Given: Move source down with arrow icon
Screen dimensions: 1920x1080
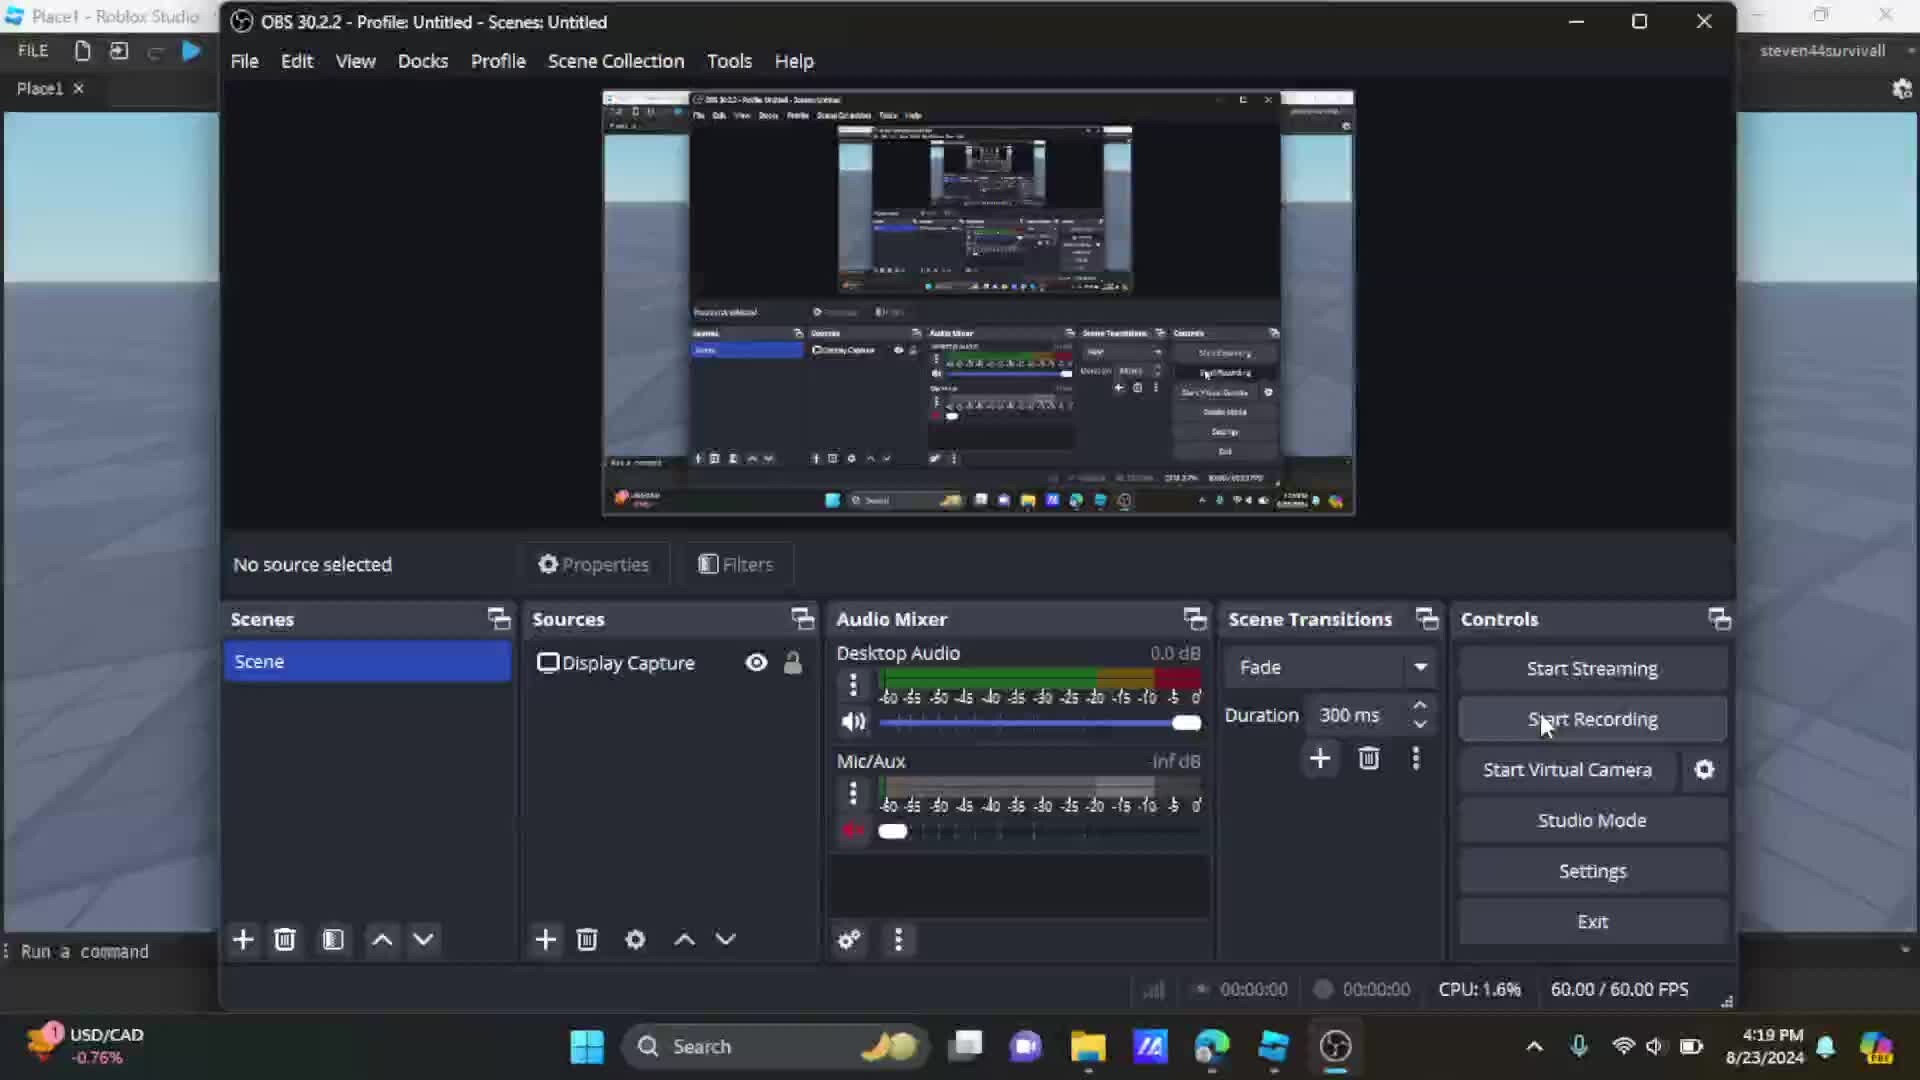Looking at the screenshot, I should tap(726, 939).
